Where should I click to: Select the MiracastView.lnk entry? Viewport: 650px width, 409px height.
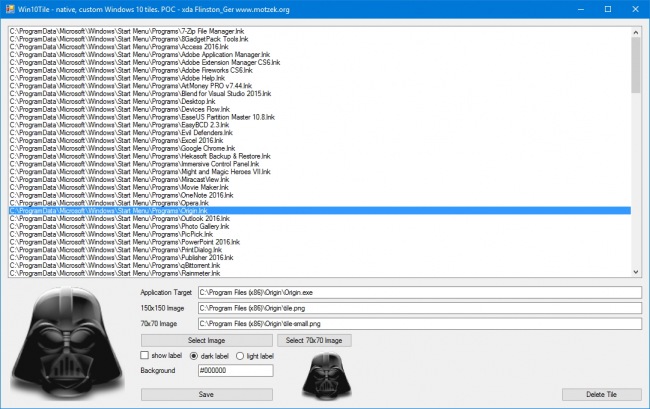320,179
